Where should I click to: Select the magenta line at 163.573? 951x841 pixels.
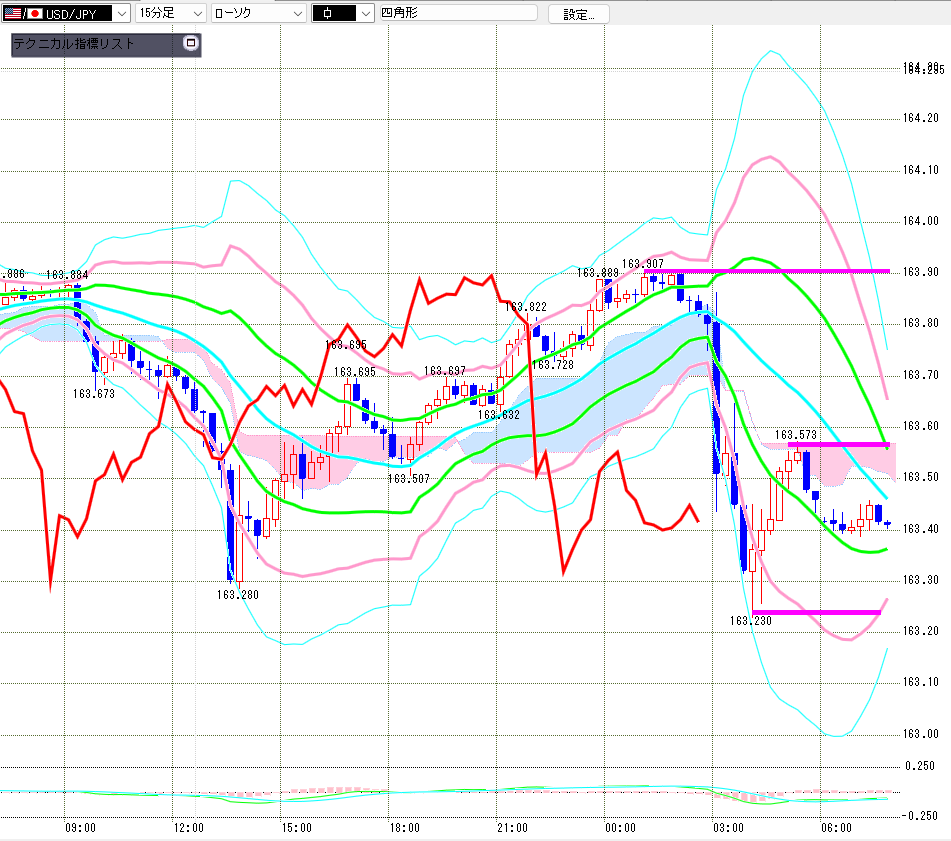coord(839,444)
